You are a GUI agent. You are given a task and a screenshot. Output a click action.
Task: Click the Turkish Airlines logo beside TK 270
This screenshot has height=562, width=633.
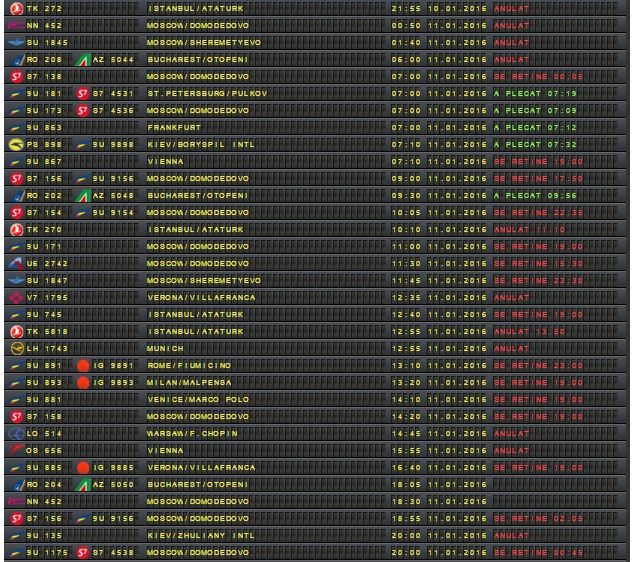point(16,230)
